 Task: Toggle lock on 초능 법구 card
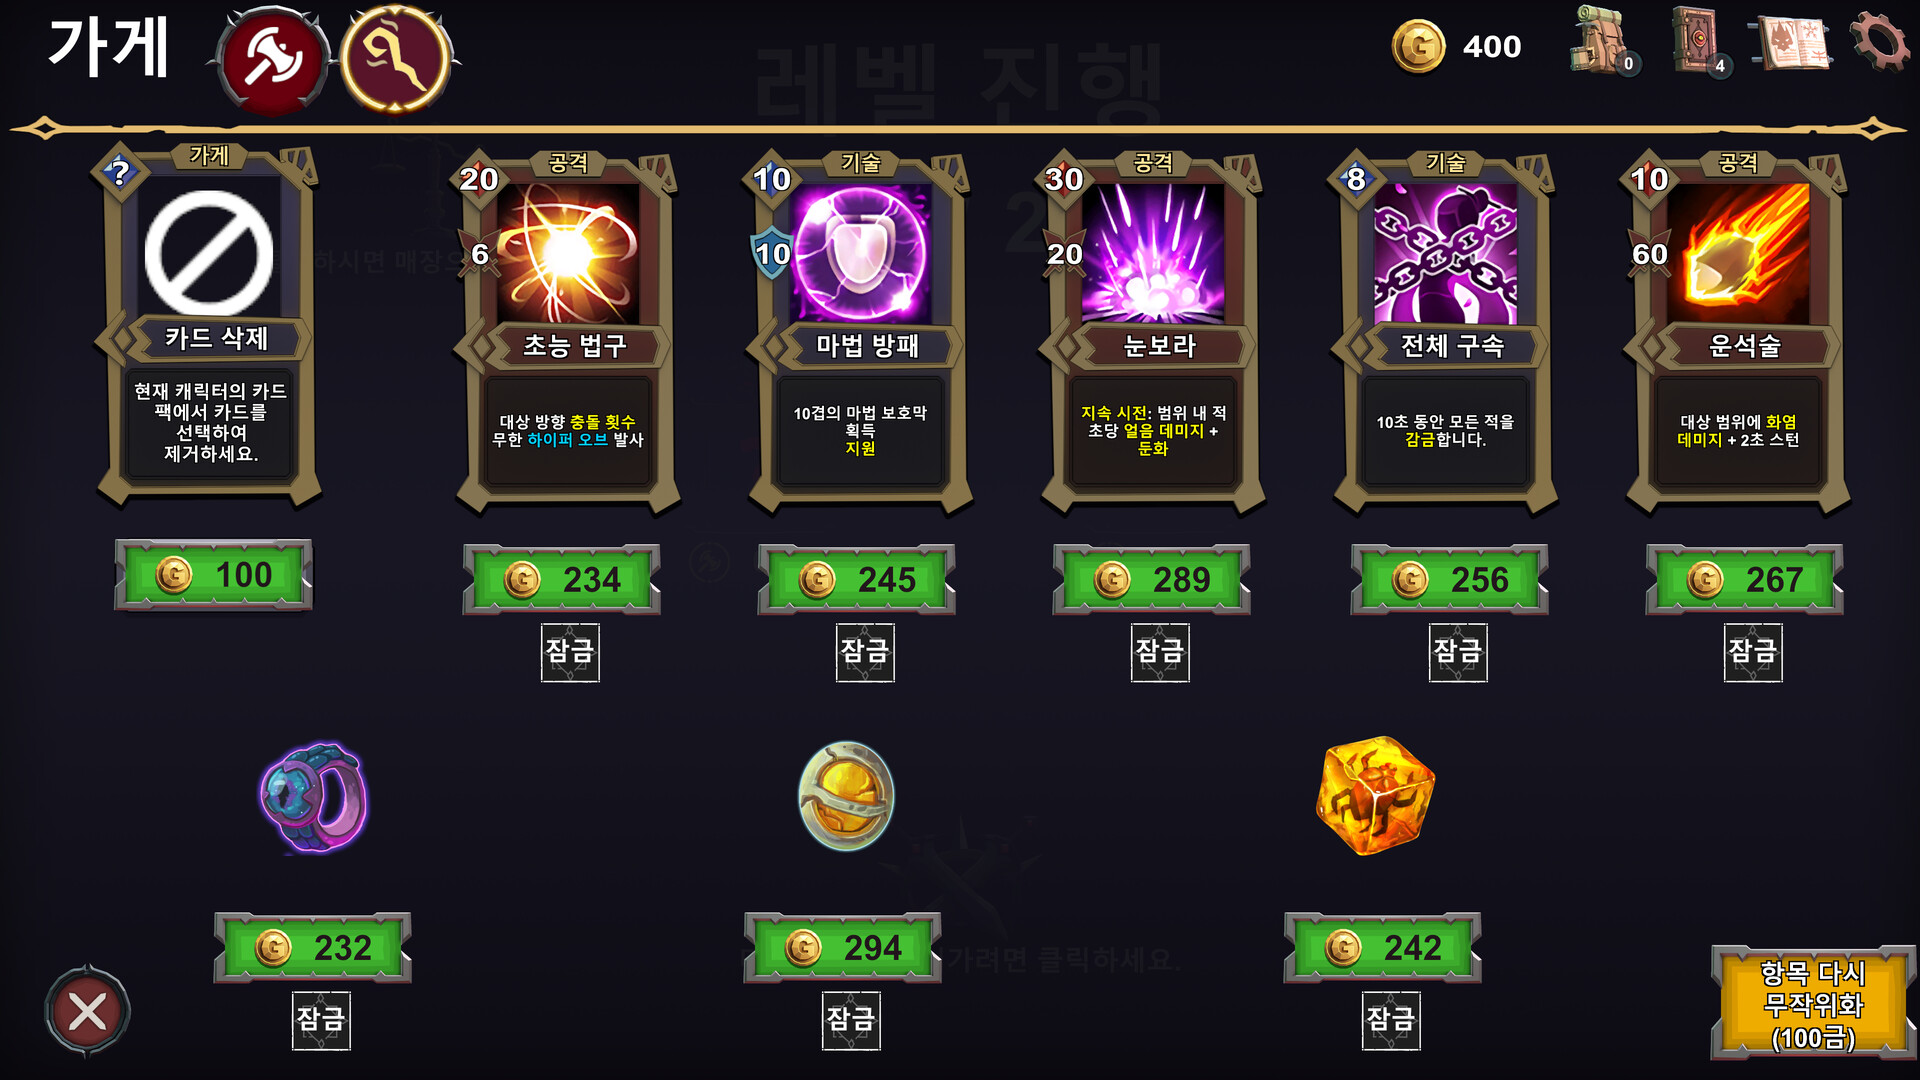[570, 652]
